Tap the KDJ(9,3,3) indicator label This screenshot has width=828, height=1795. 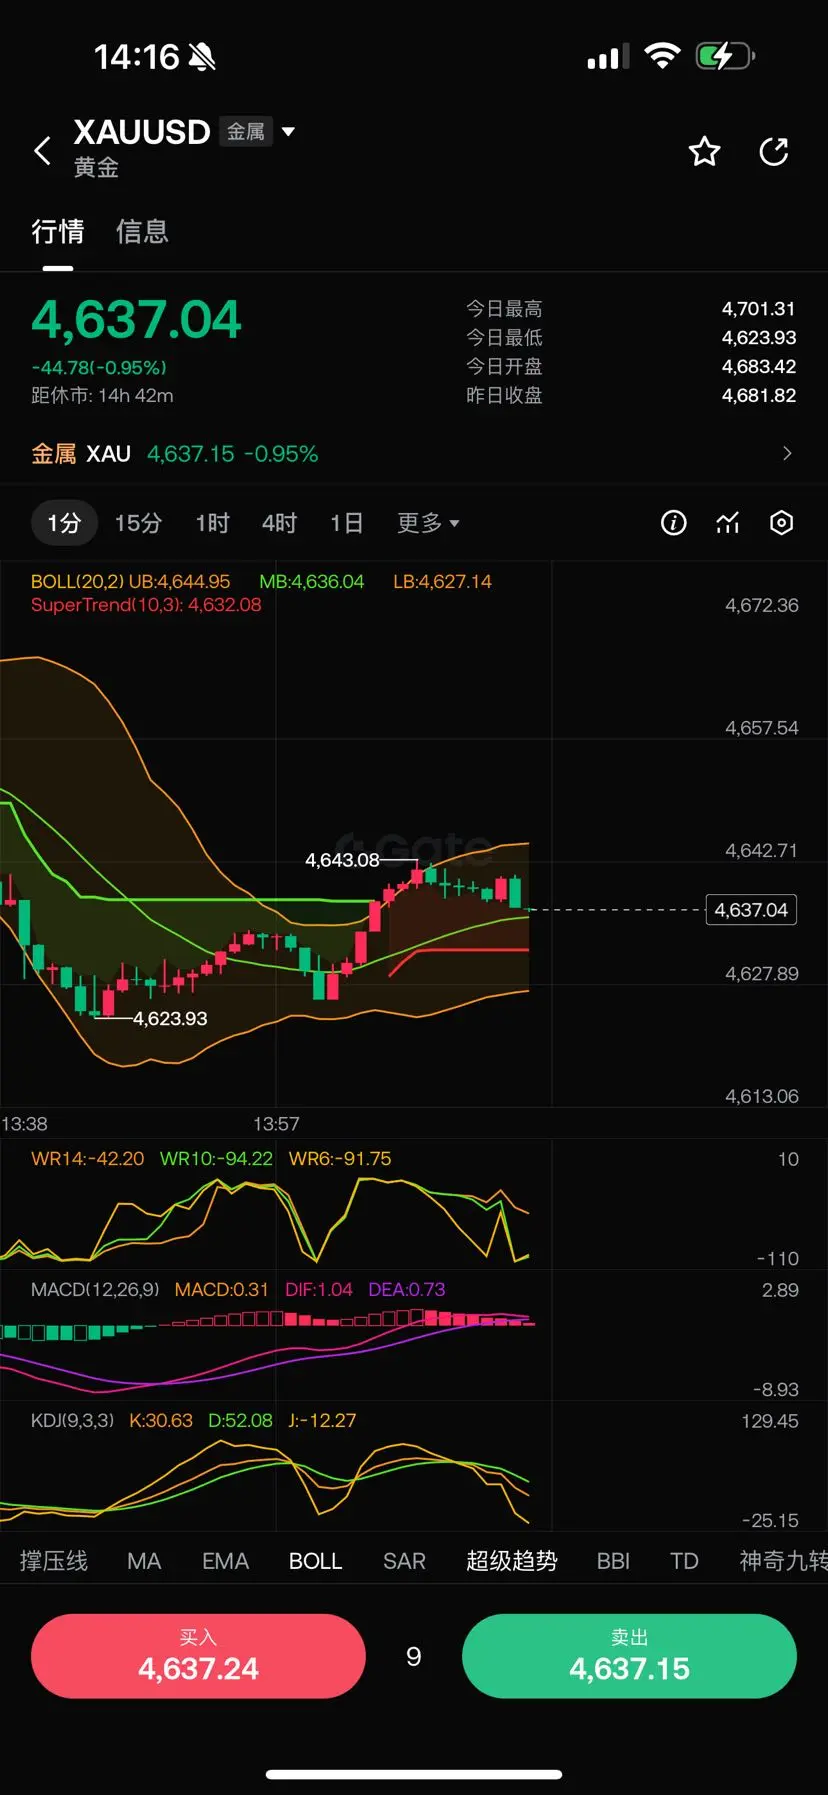click(72, 1420)
